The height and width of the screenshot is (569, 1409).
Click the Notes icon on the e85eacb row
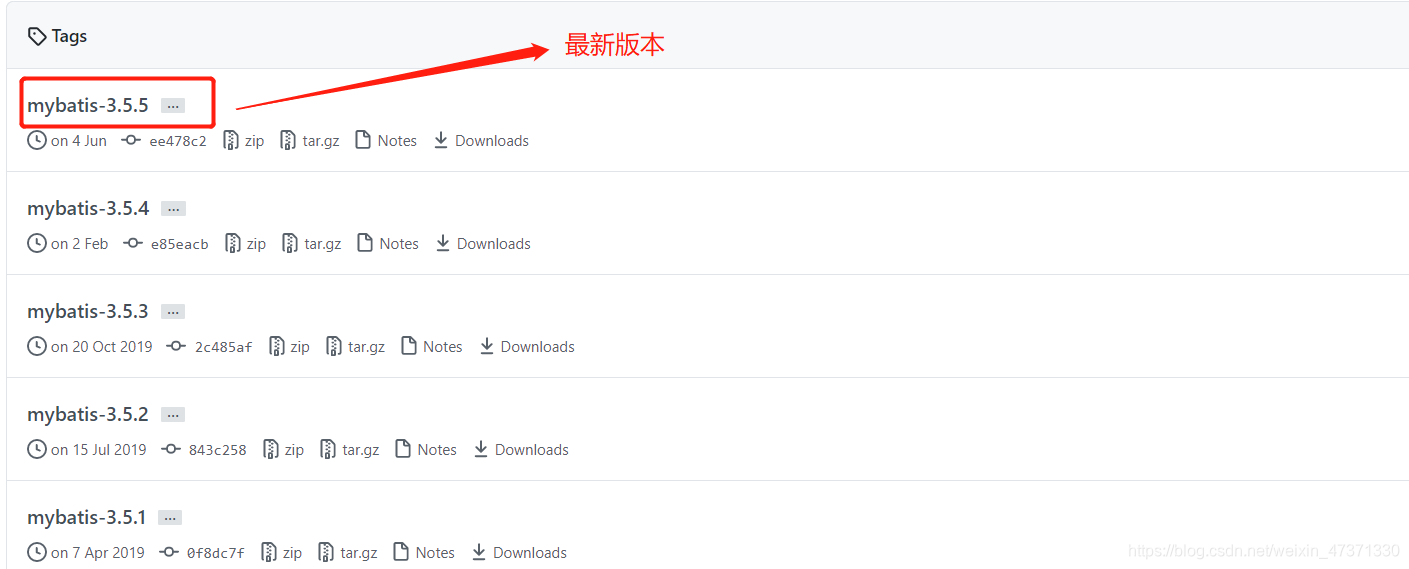click(365, 244)
